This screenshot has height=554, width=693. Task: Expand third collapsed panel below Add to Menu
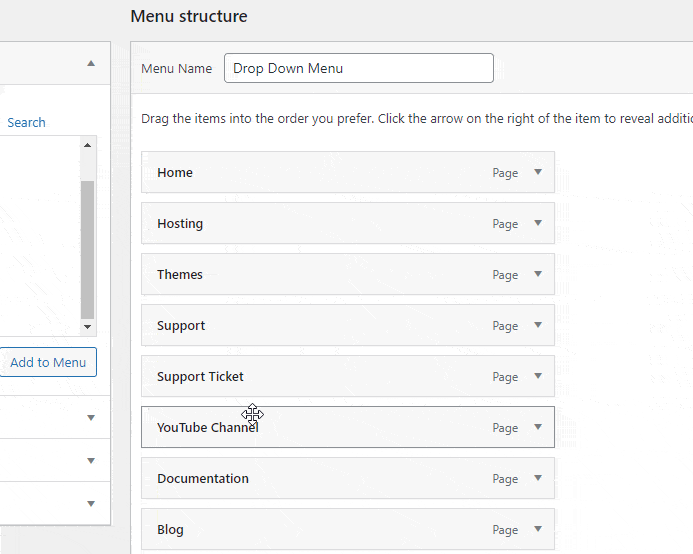point(91,503)
